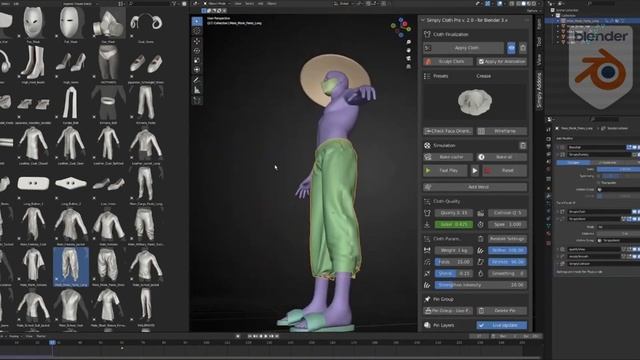Enable the Apply for Animation checkbox
Screen dimensions: 640x360
click(x=481, y=62)
